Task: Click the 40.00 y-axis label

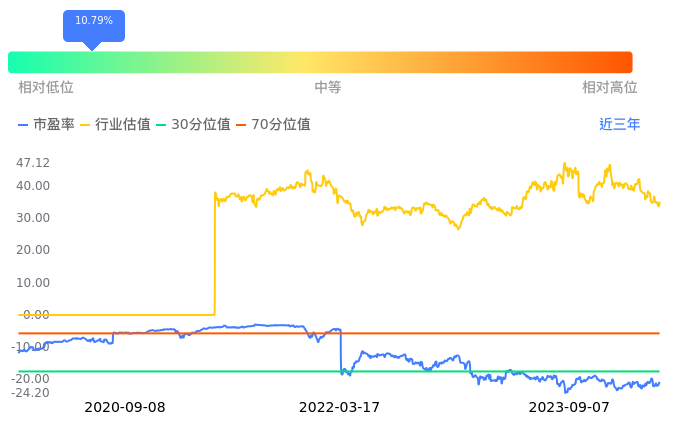Action: [x=33, y=186]
